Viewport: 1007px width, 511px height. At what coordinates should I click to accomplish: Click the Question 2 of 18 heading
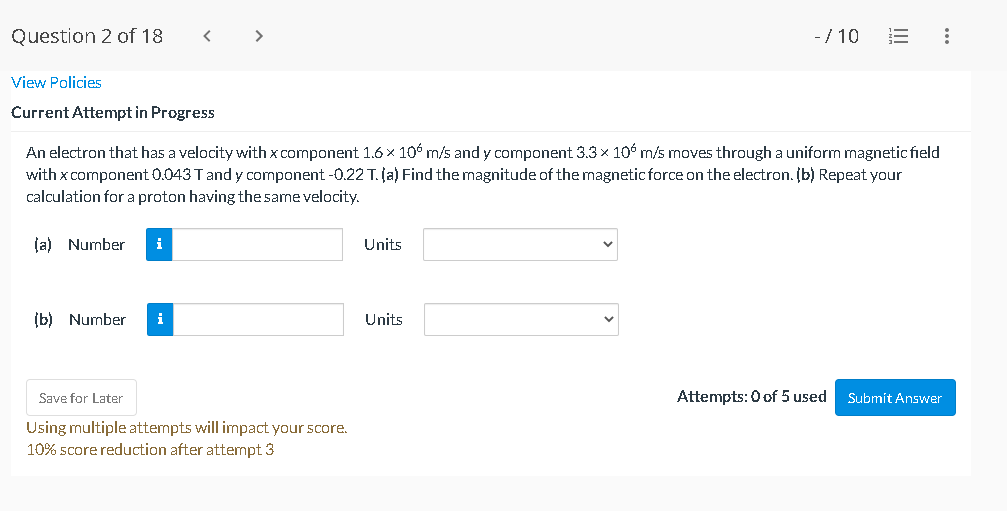pyautogui.click(x=87, y=36)
